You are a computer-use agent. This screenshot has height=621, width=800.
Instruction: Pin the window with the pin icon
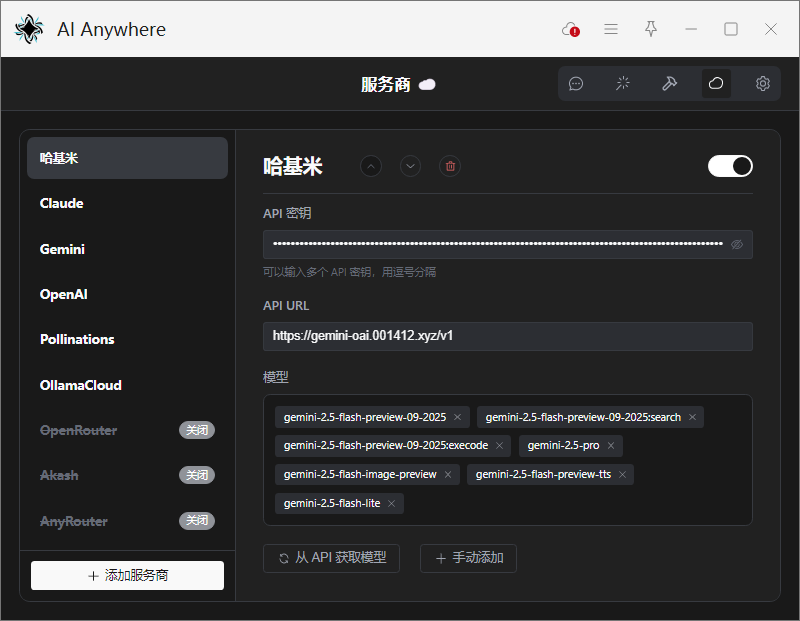click(651, 30)
